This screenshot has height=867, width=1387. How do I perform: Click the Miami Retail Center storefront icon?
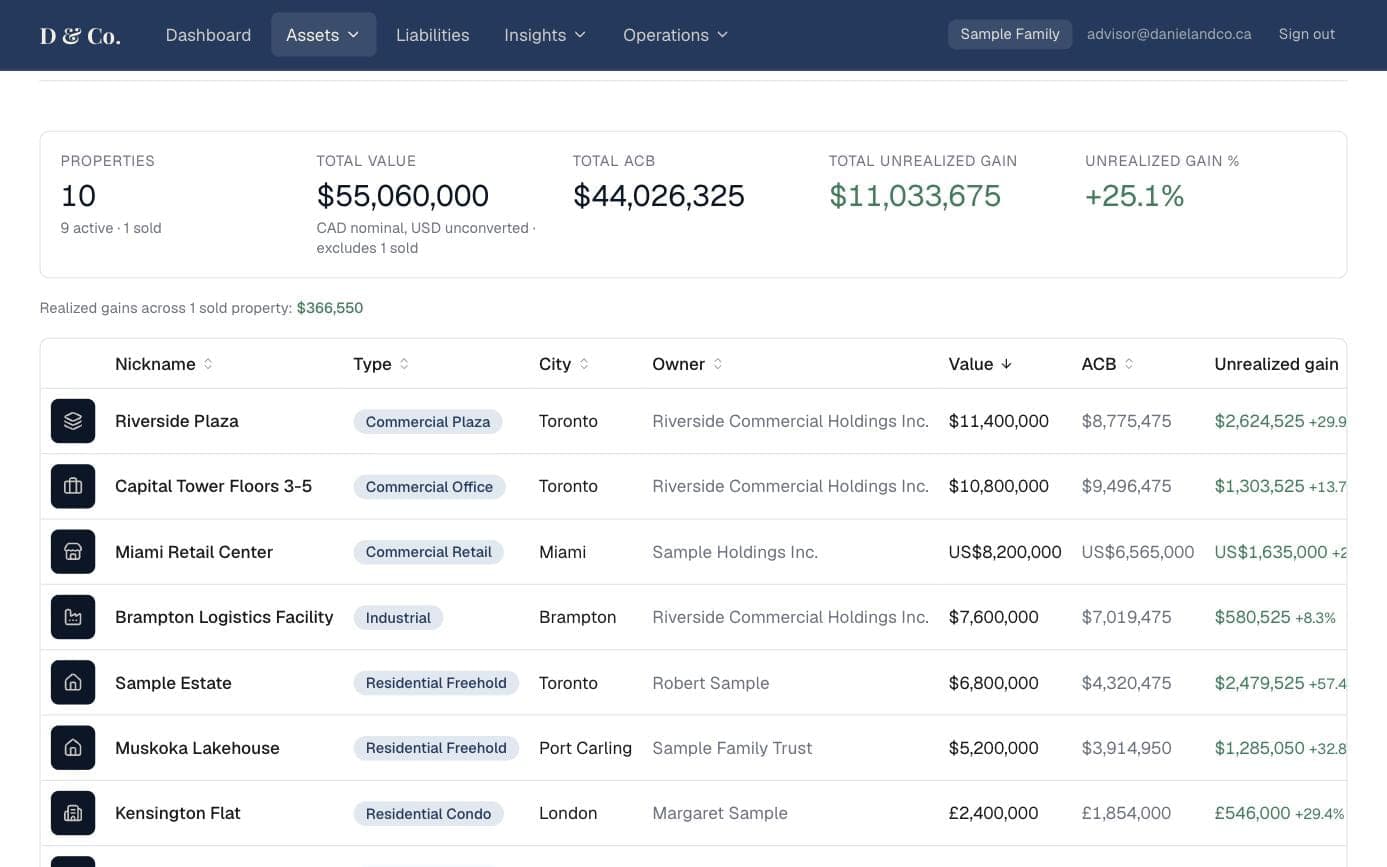click(73, 552)
